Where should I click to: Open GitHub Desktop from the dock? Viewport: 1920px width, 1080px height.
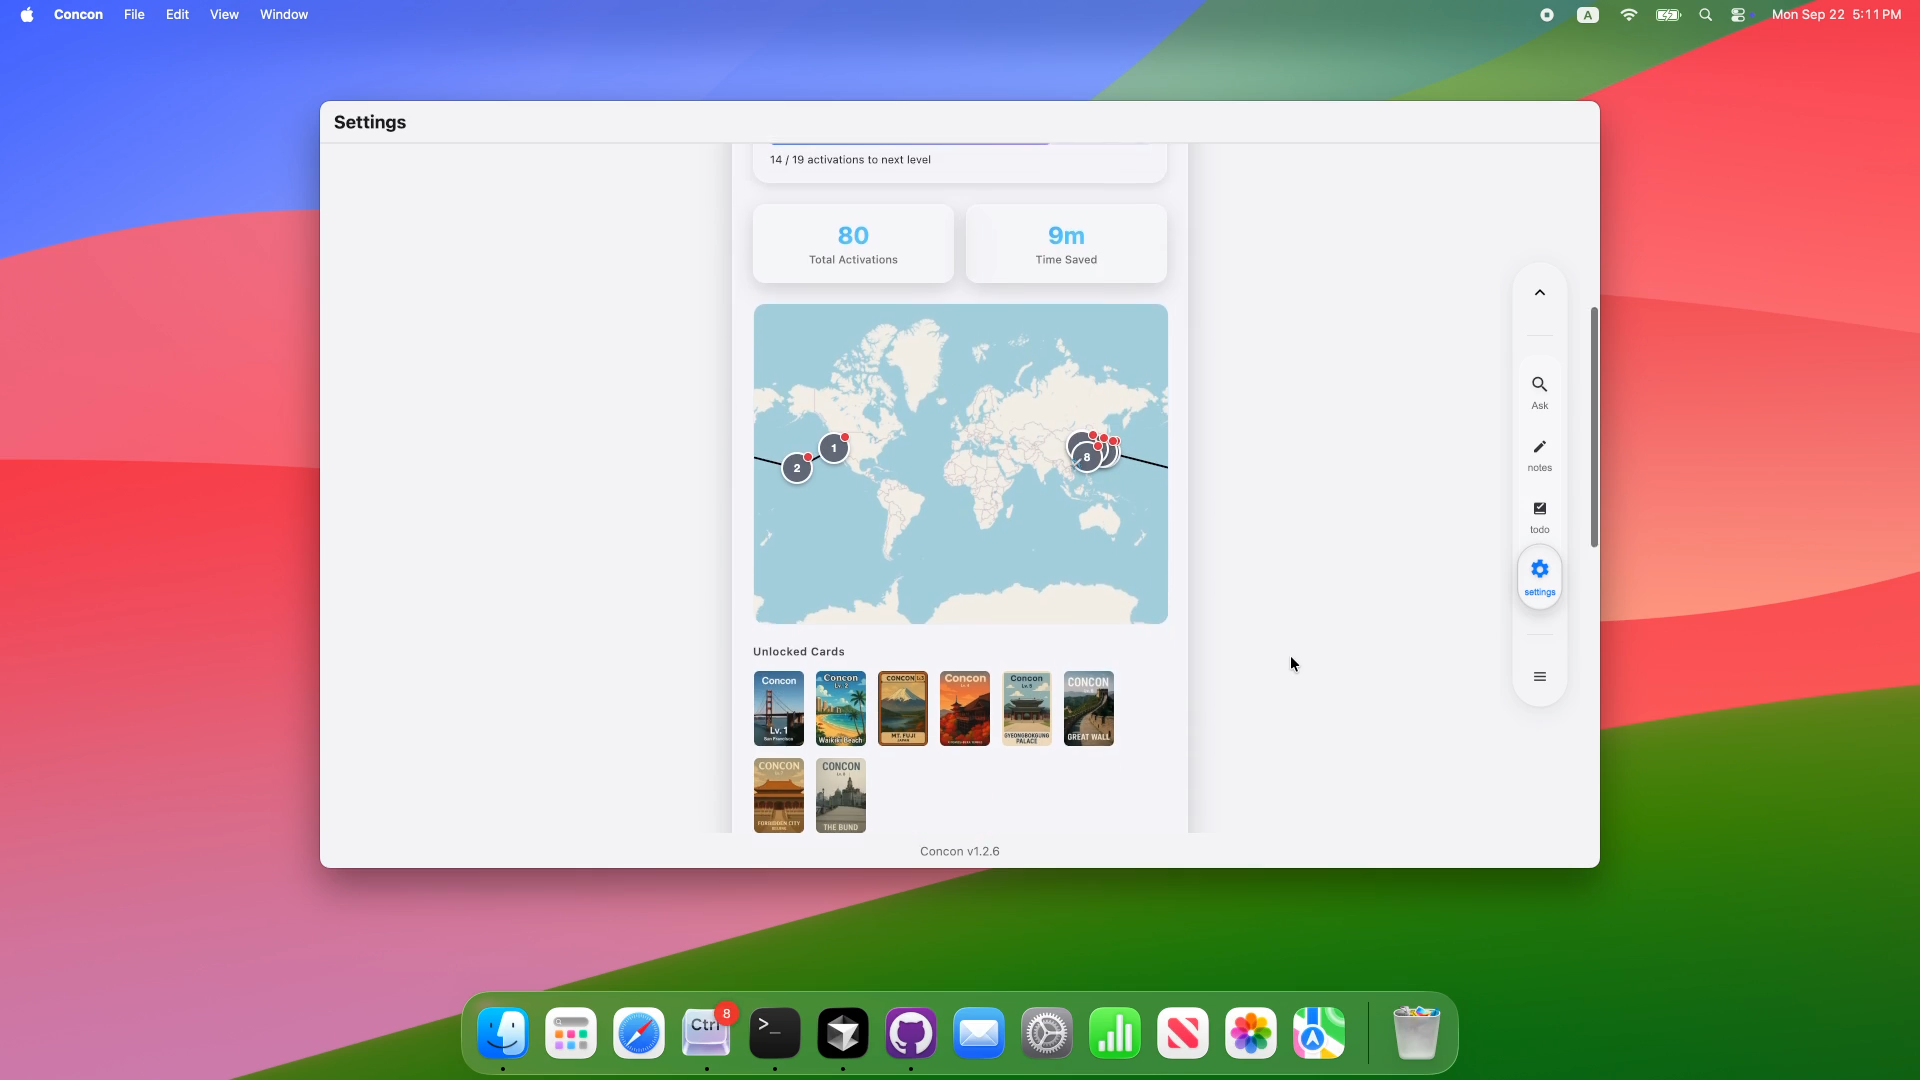[x=910, y=1033]
